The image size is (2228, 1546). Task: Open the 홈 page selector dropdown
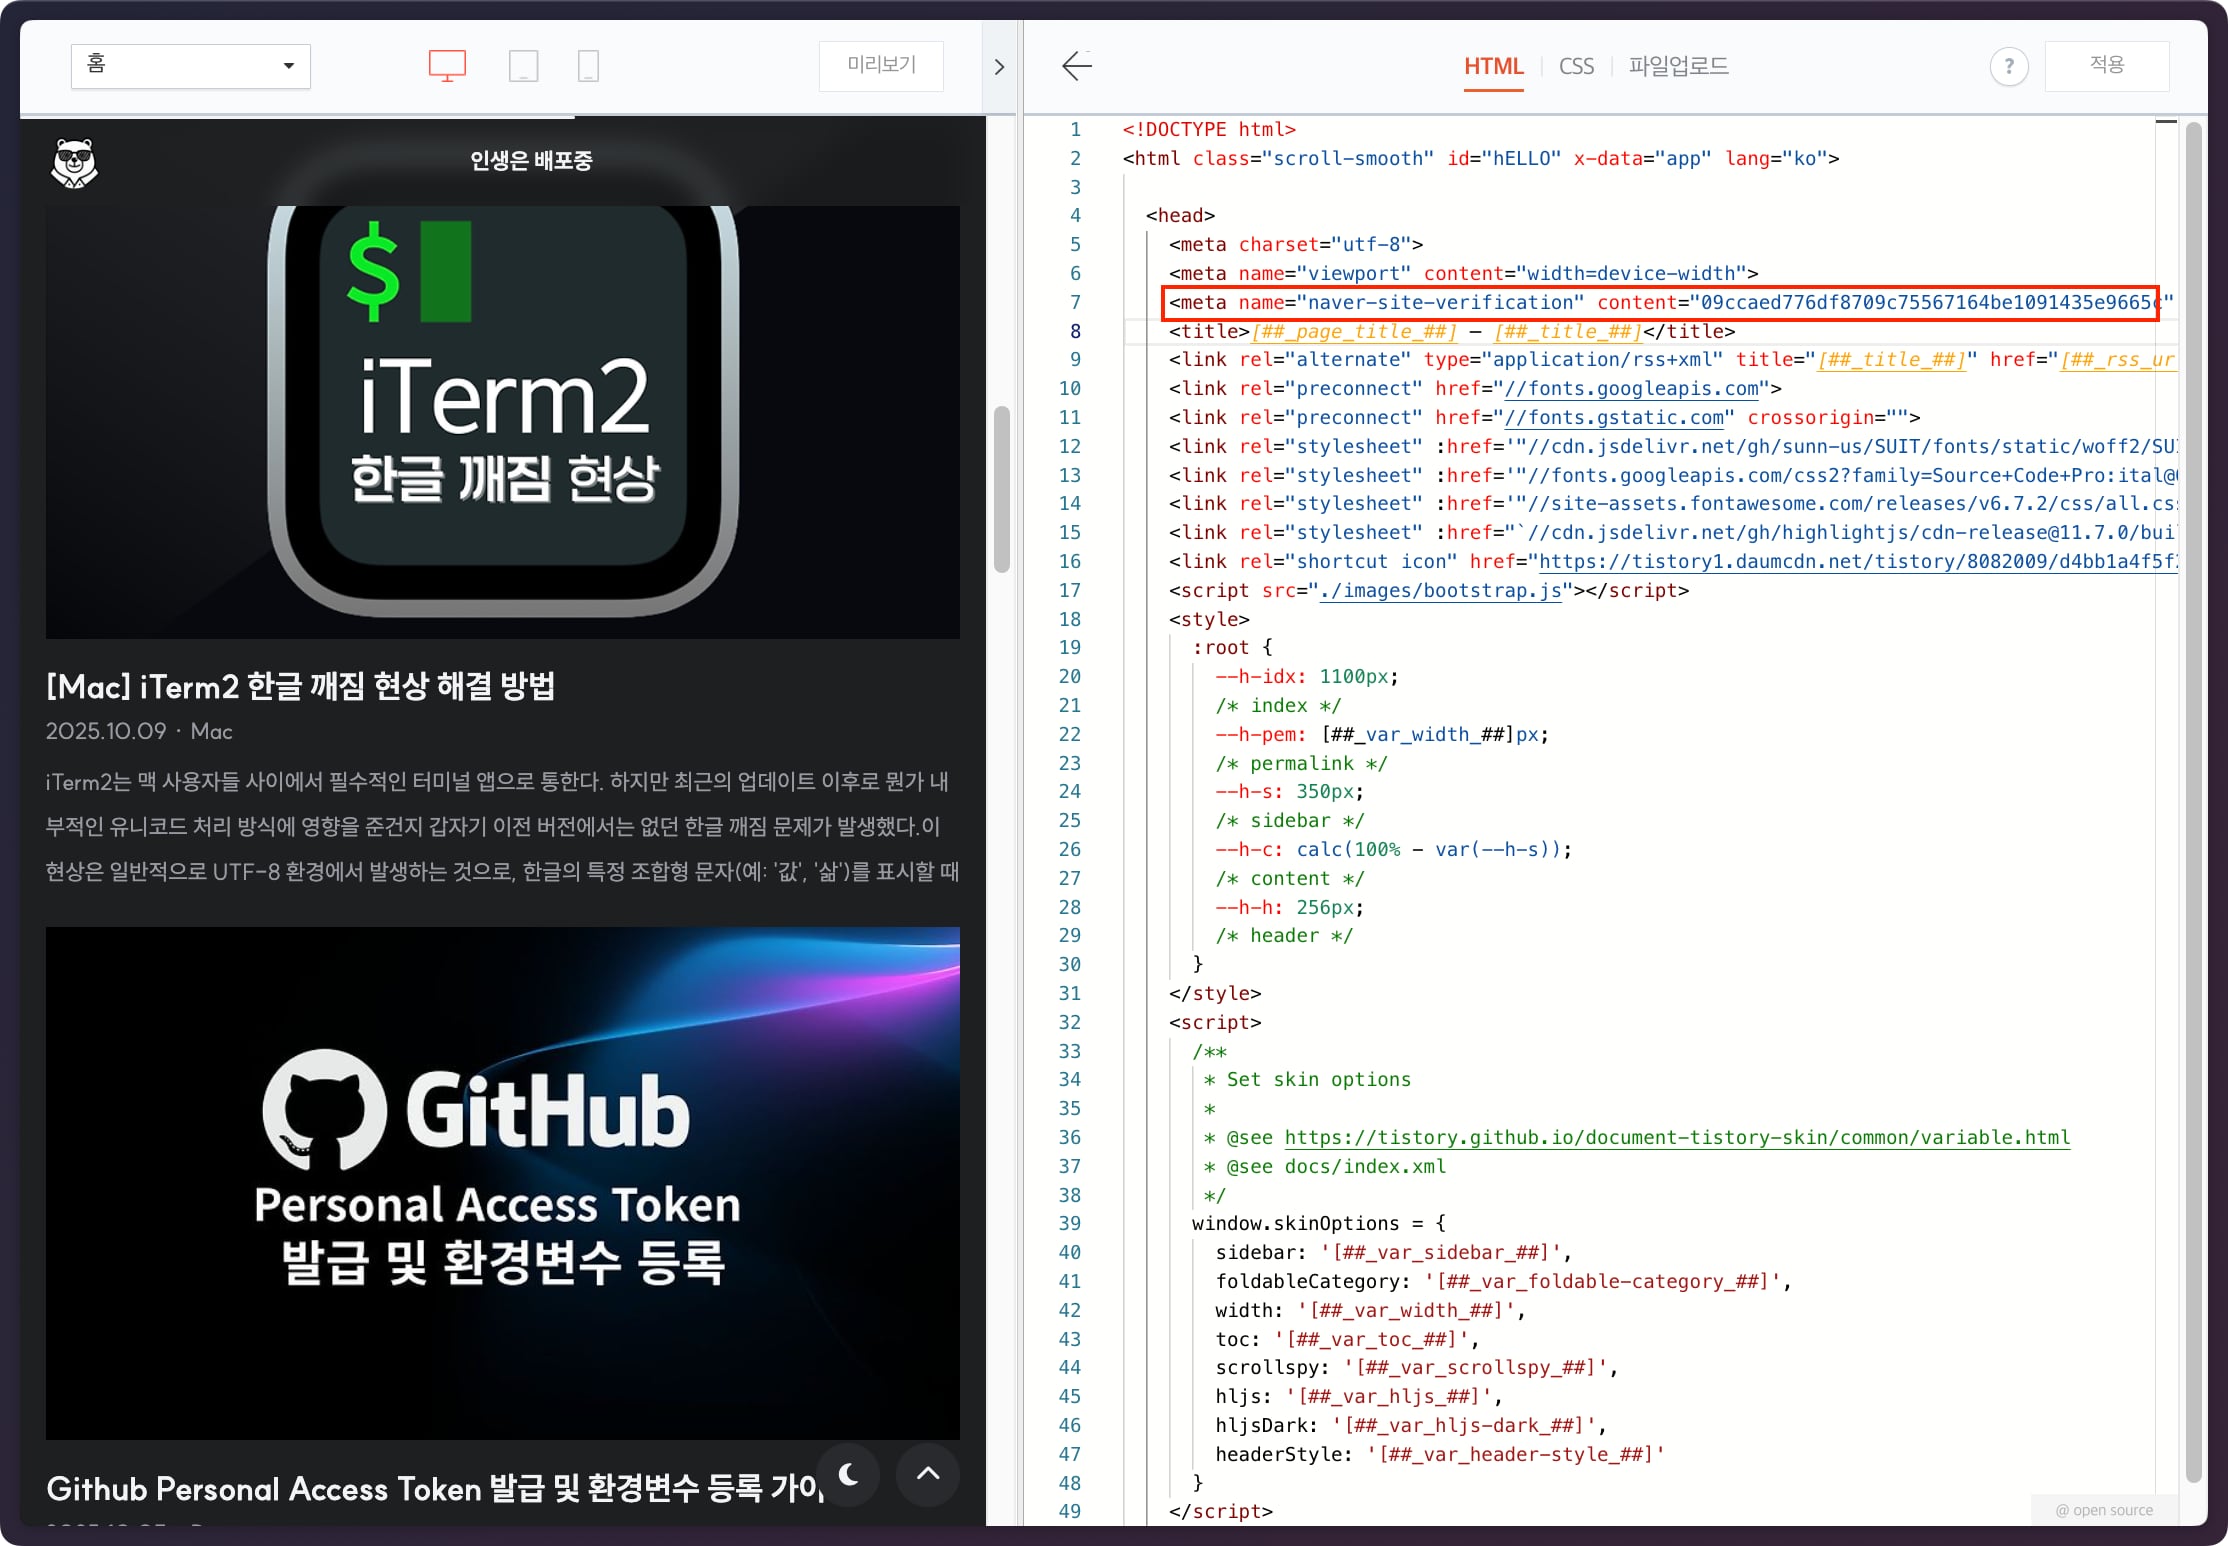(190, 66)
